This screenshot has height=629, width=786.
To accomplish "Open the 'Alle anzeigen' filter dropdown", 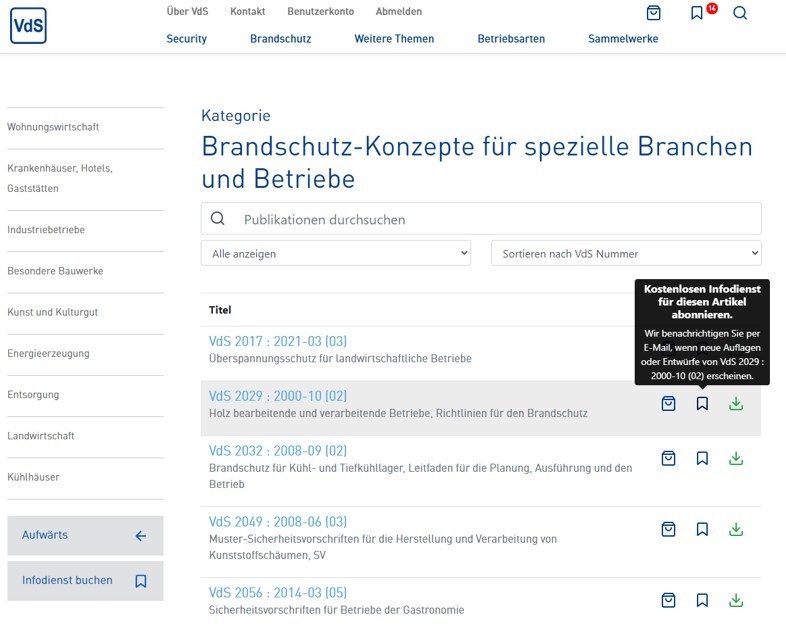I will coord(335,254).
